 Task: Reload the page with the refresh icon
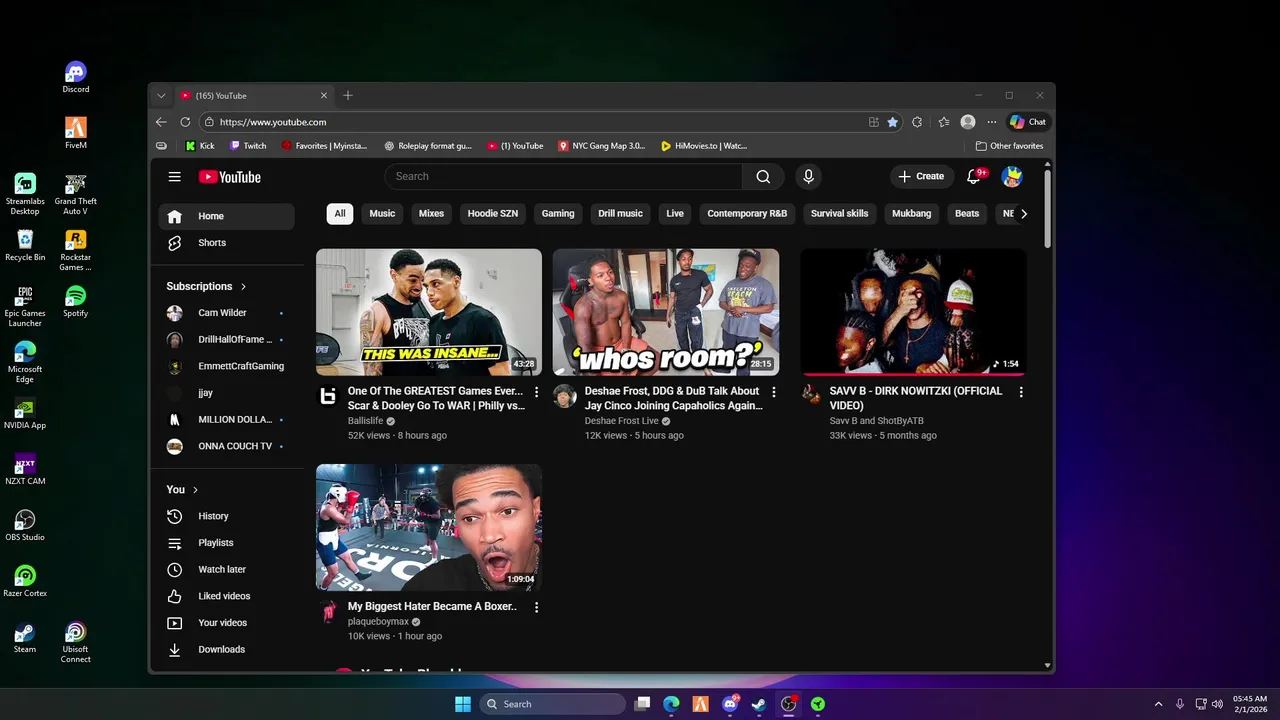coord(185,122)
